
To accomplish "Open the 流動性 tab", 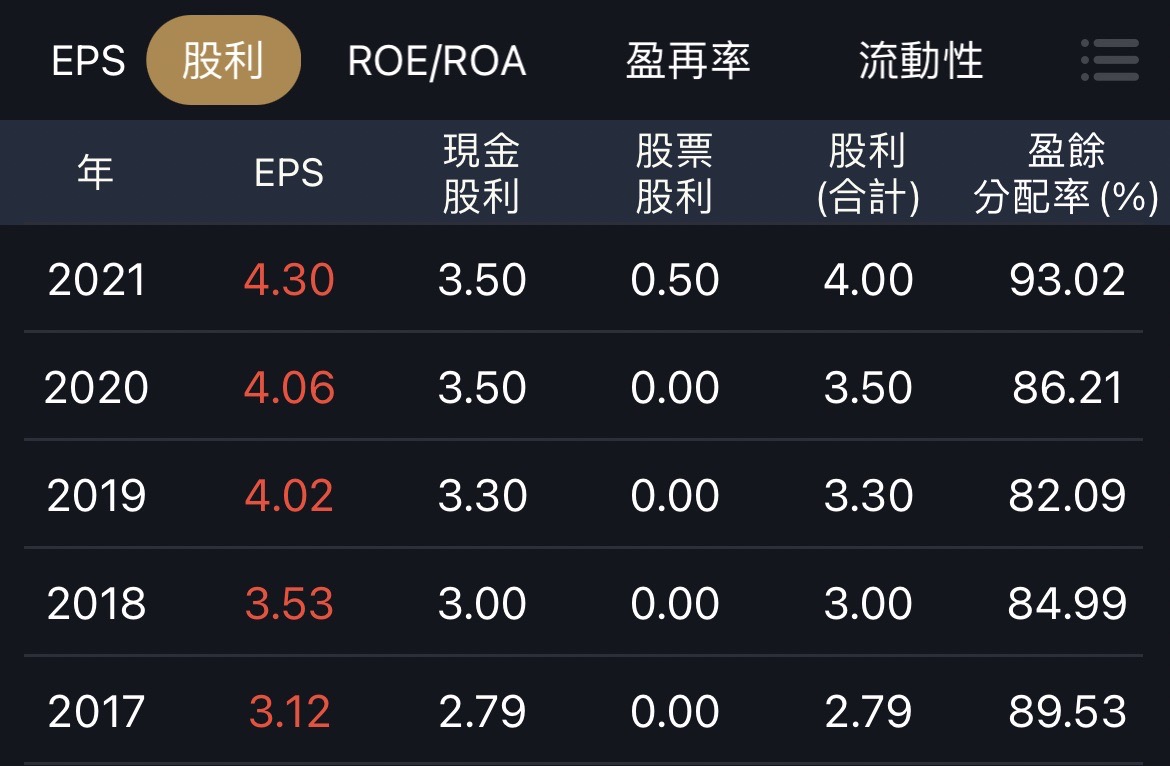I will (x=920, y=60).
